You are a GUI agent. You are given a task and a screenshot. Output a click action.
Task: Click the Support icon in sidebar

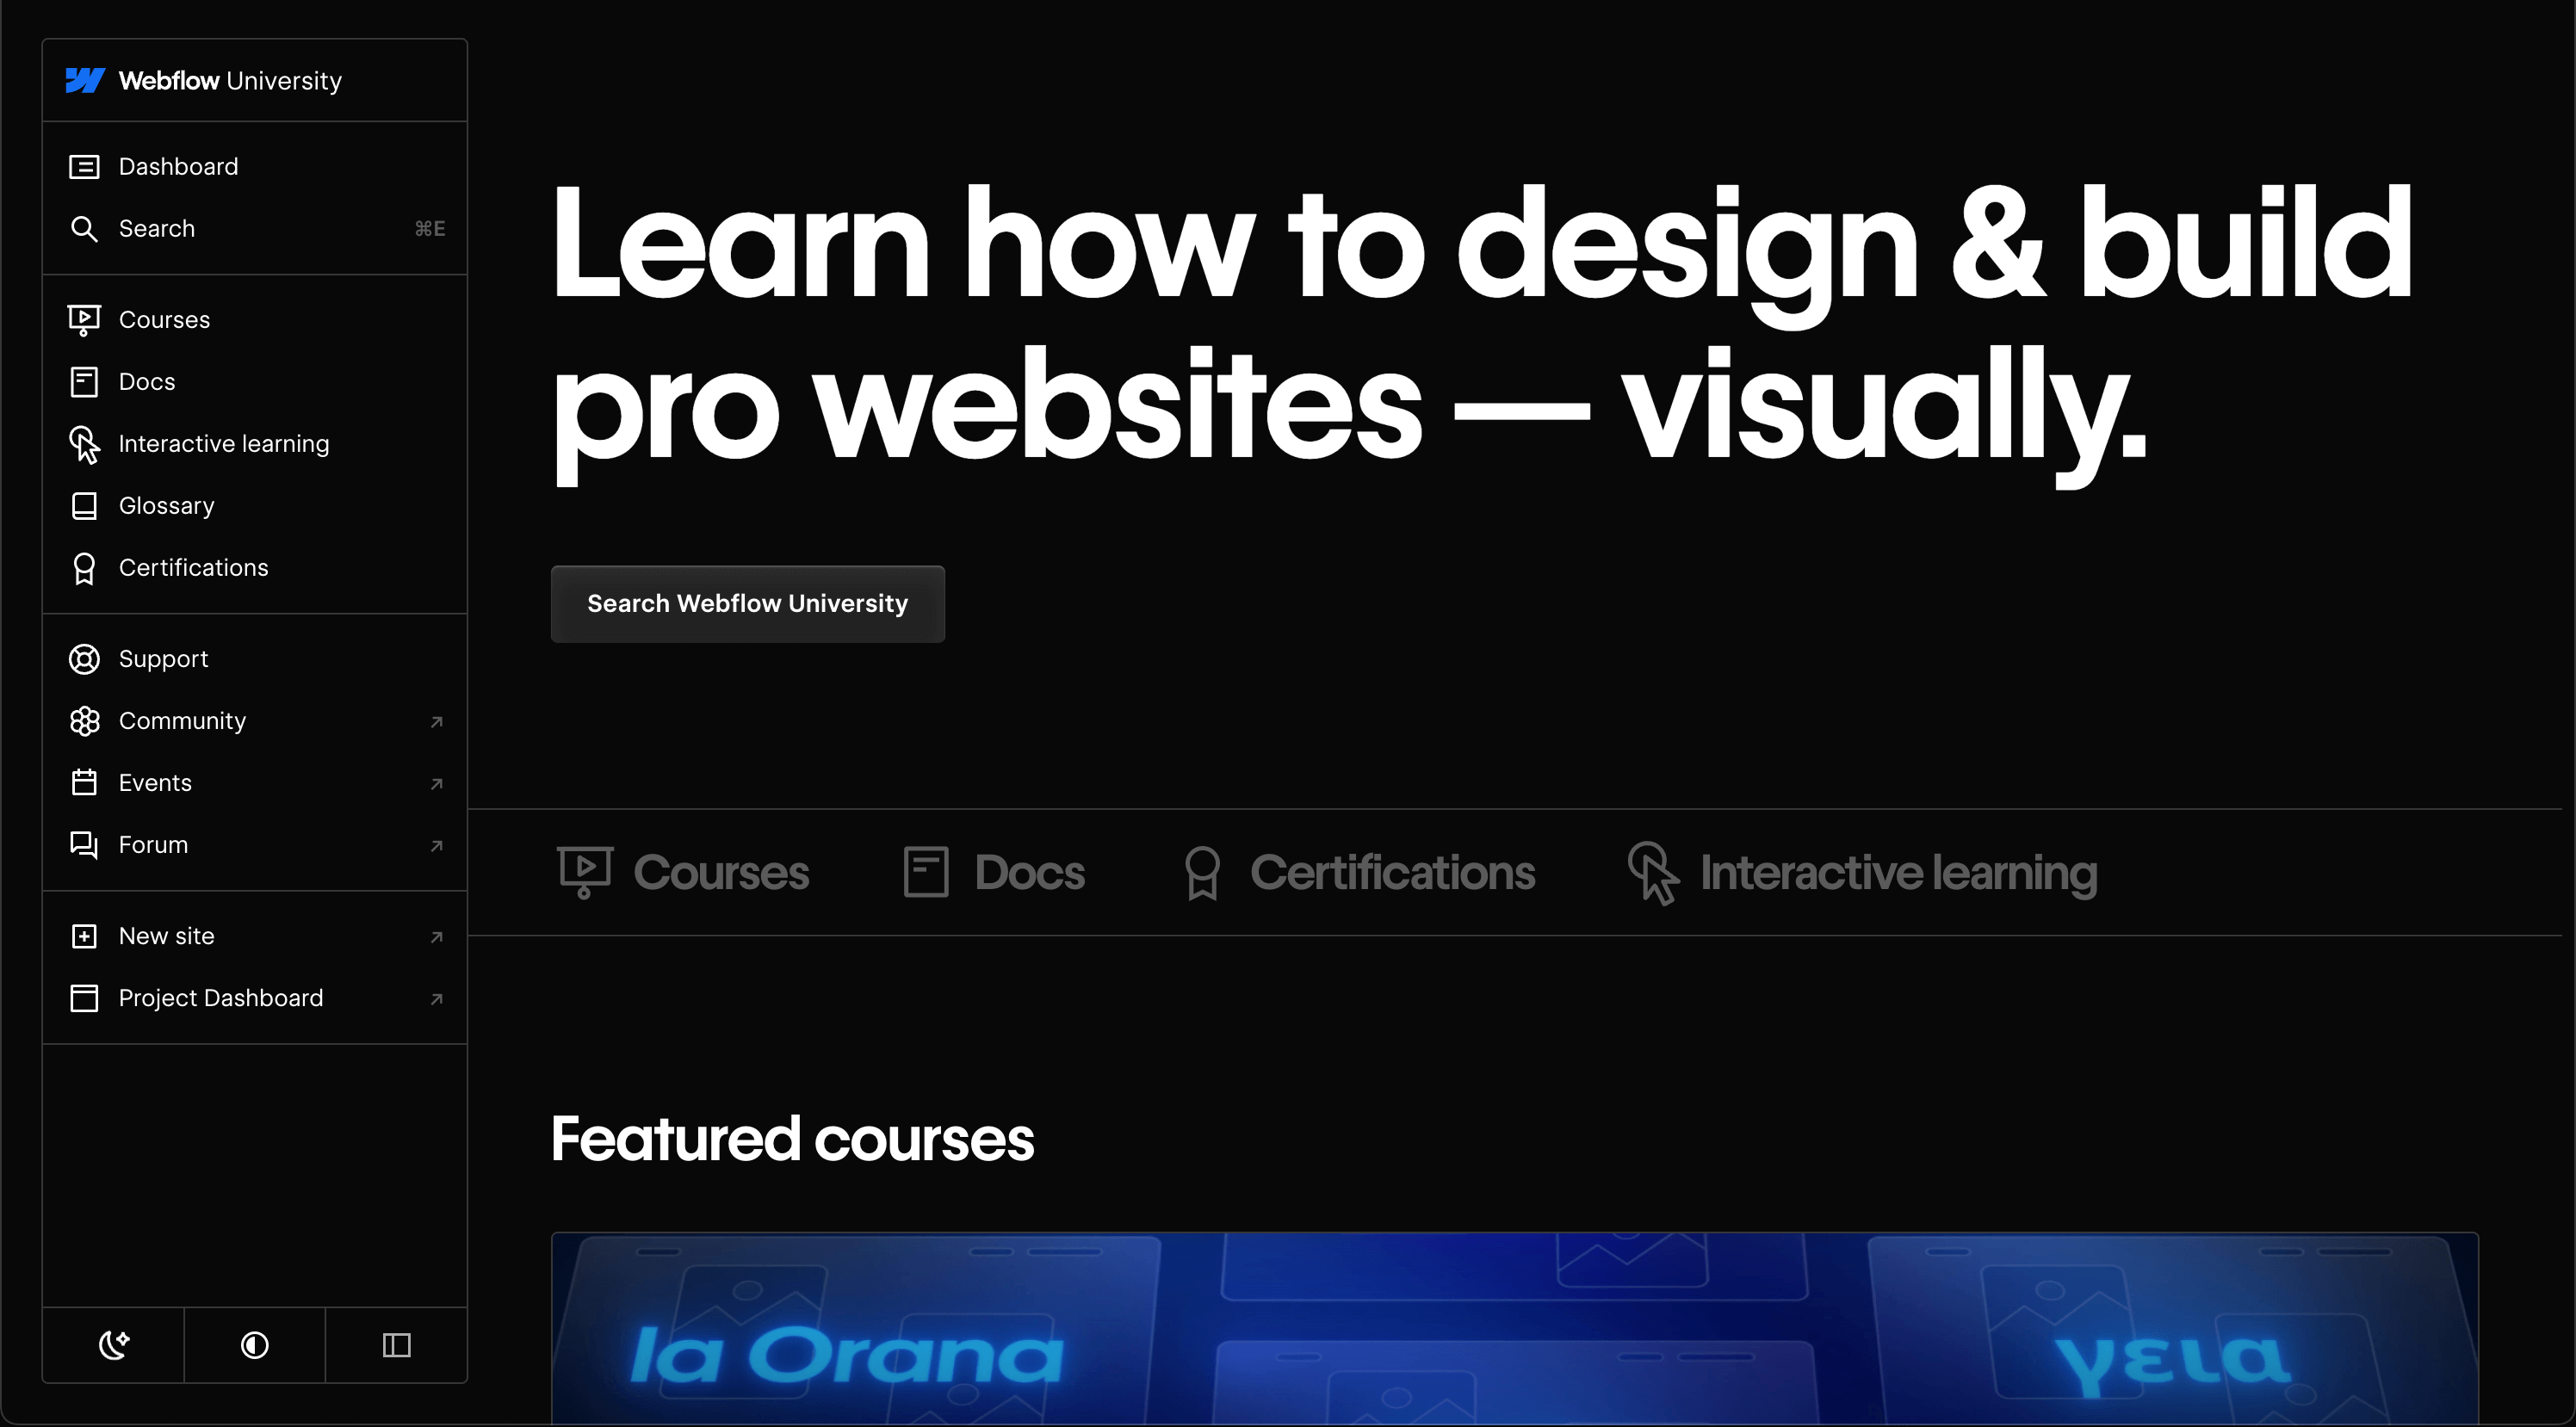pyautogui.click(x=84, y=659)
